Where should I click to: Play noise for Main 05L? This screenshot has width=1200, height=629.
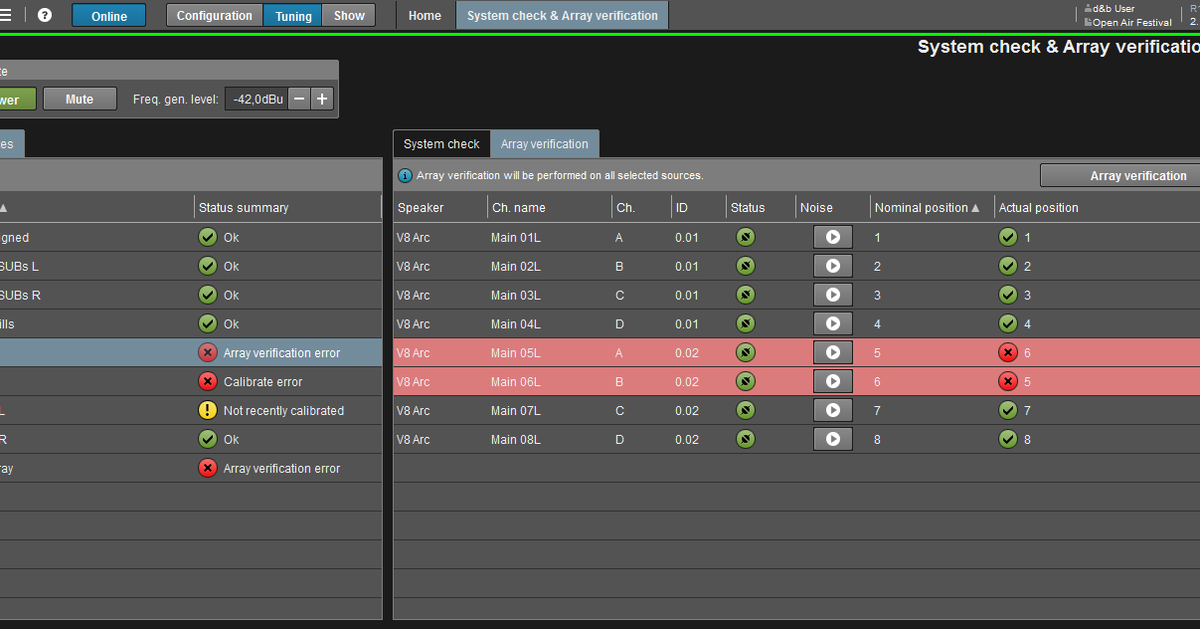pyautogui.click(x=832, y=353)
